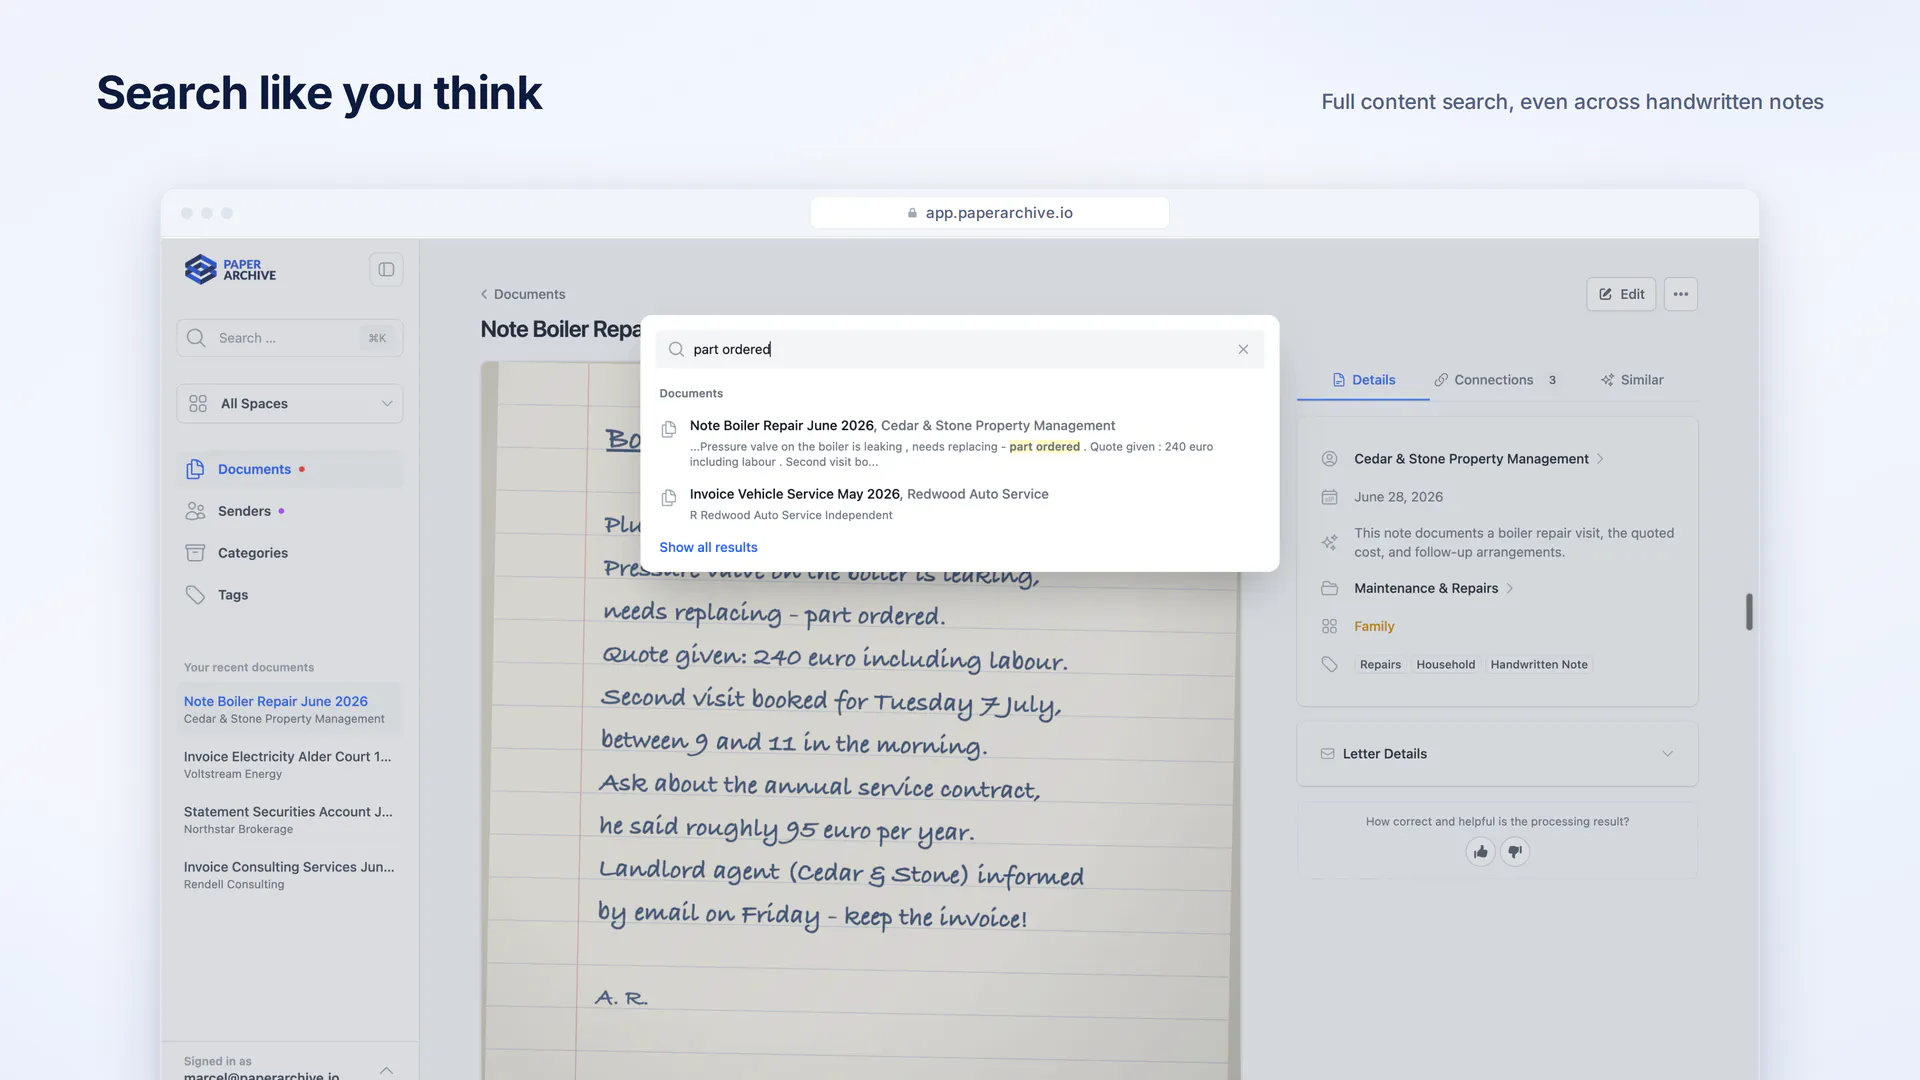The height and width of the screenshot is (1080, 1920).
Task: Click the tag icon beside Repairs
Action: tap(1329, 664)
